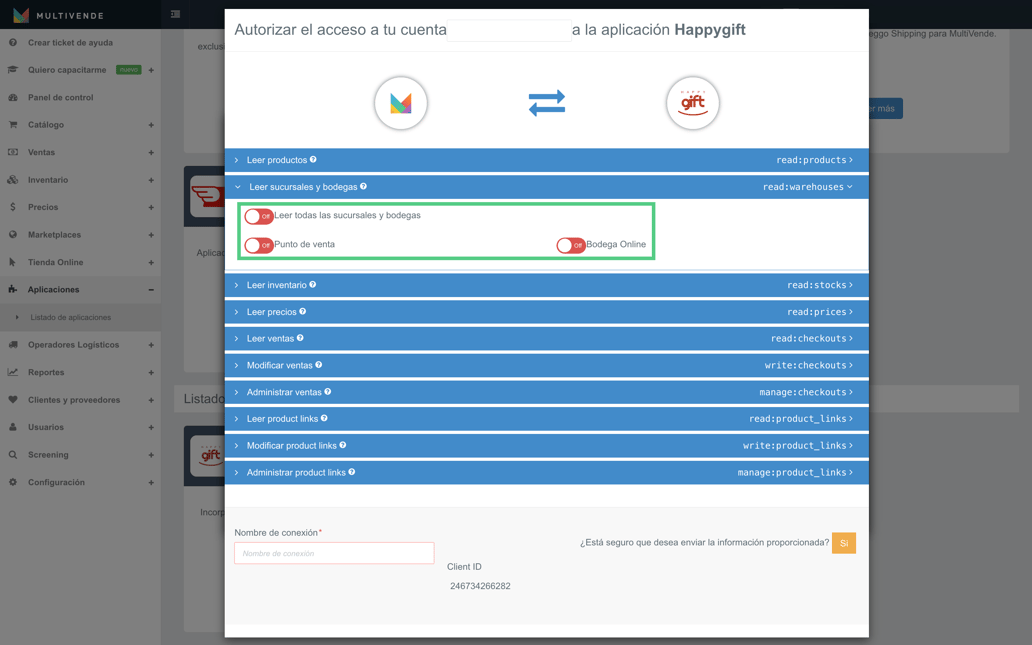
Task: Click the write:checkouts scope label
Action: coord(806,365)
